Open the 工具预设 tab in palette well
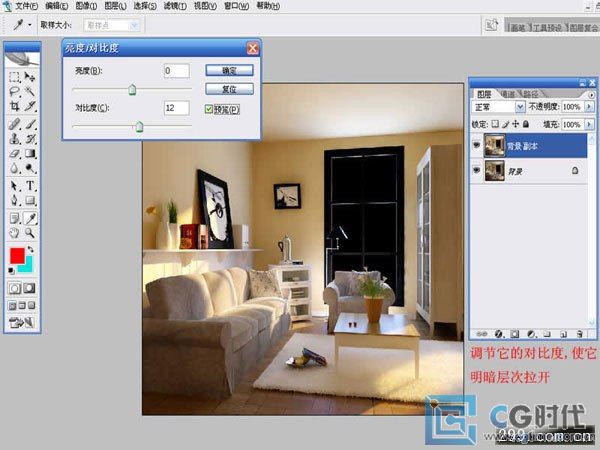600x450 pixels. pos(547,28)
